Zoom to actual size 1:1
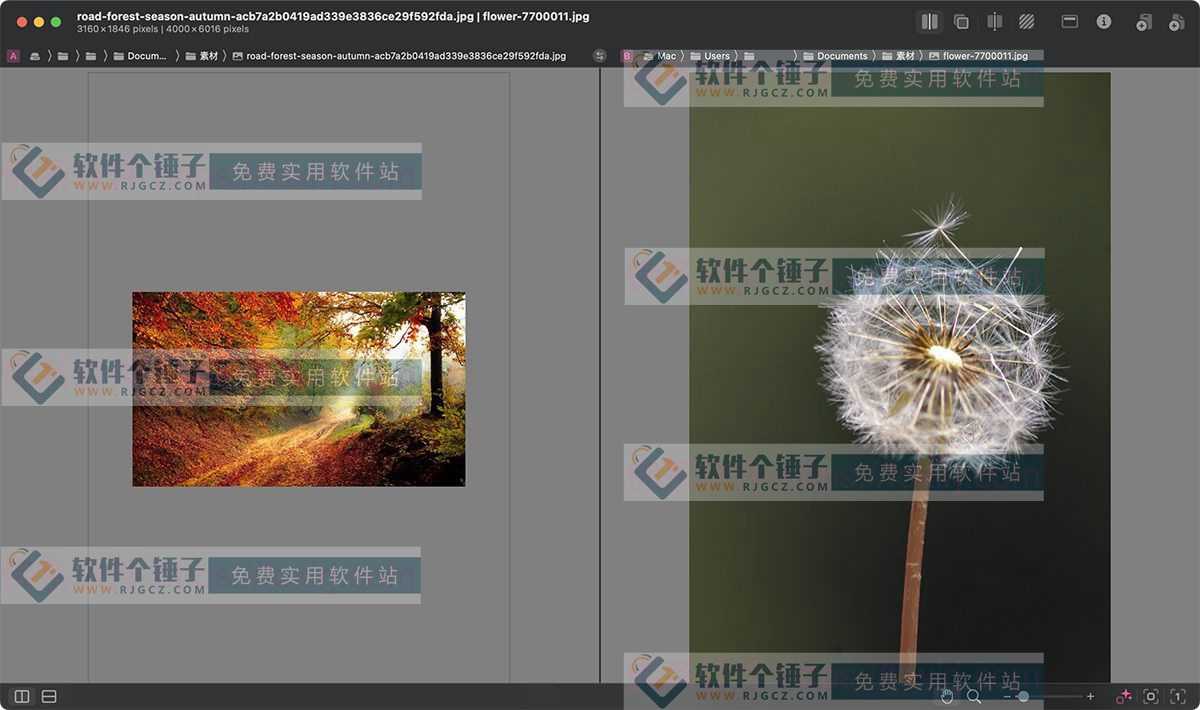The height and width of the screenshot is (710, 1200). coord(1178,696)
